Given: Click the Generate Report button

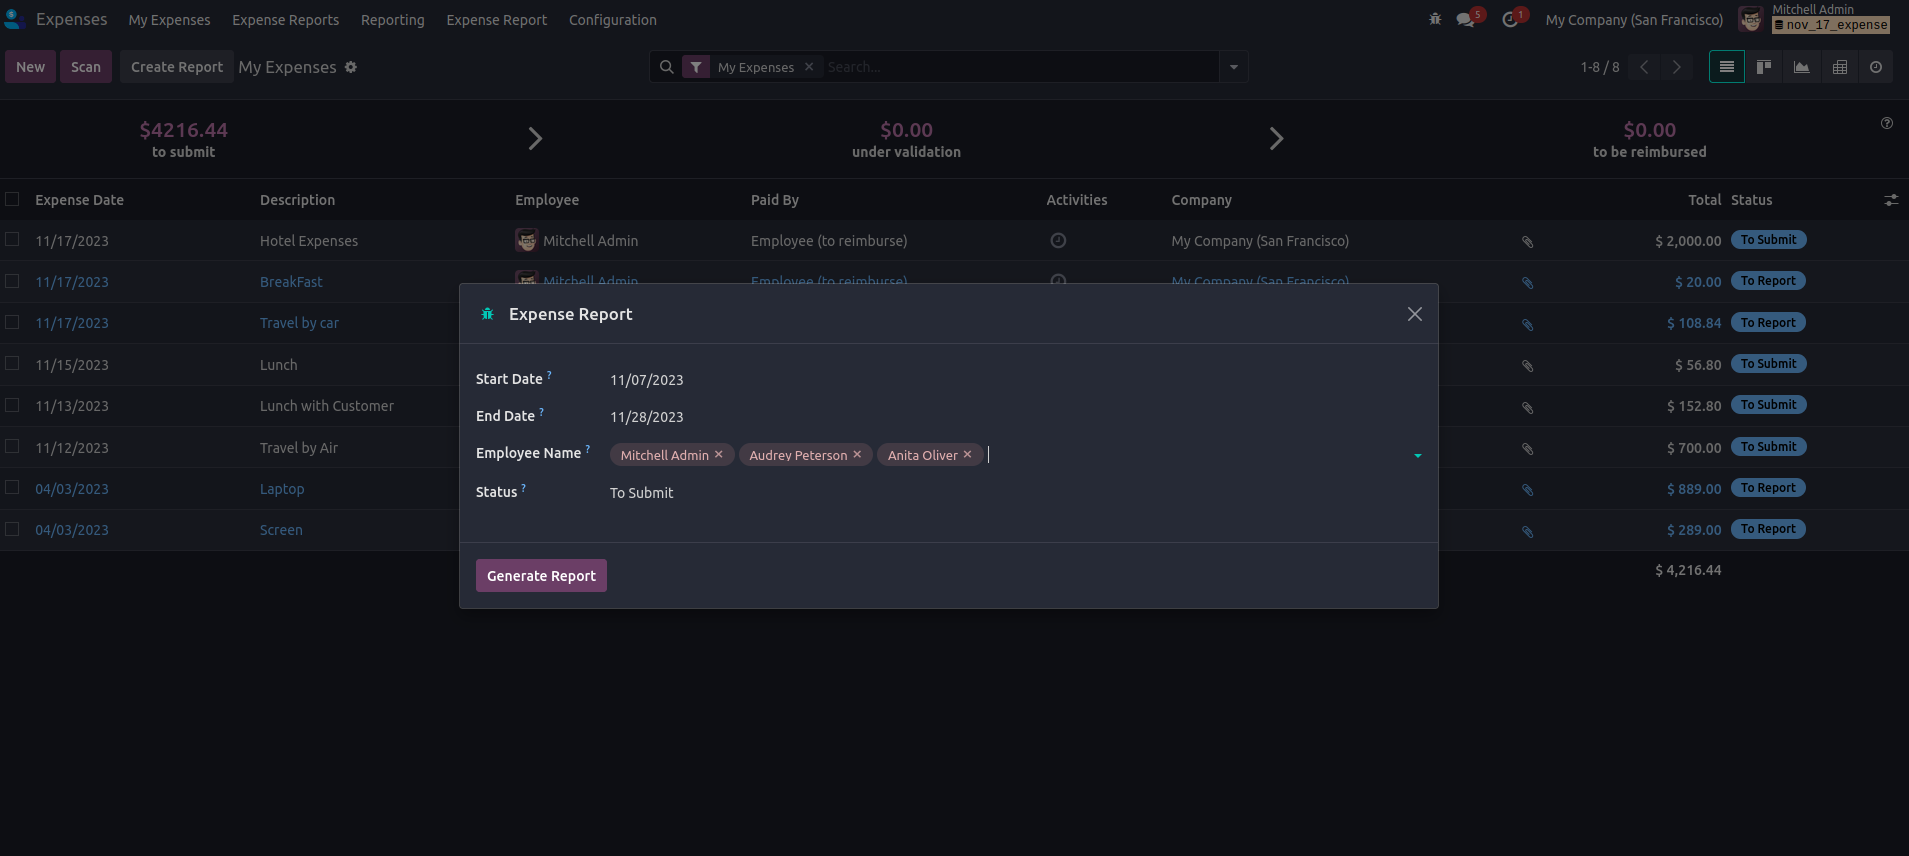Looking at the screenshot, I should click(541, 576).
